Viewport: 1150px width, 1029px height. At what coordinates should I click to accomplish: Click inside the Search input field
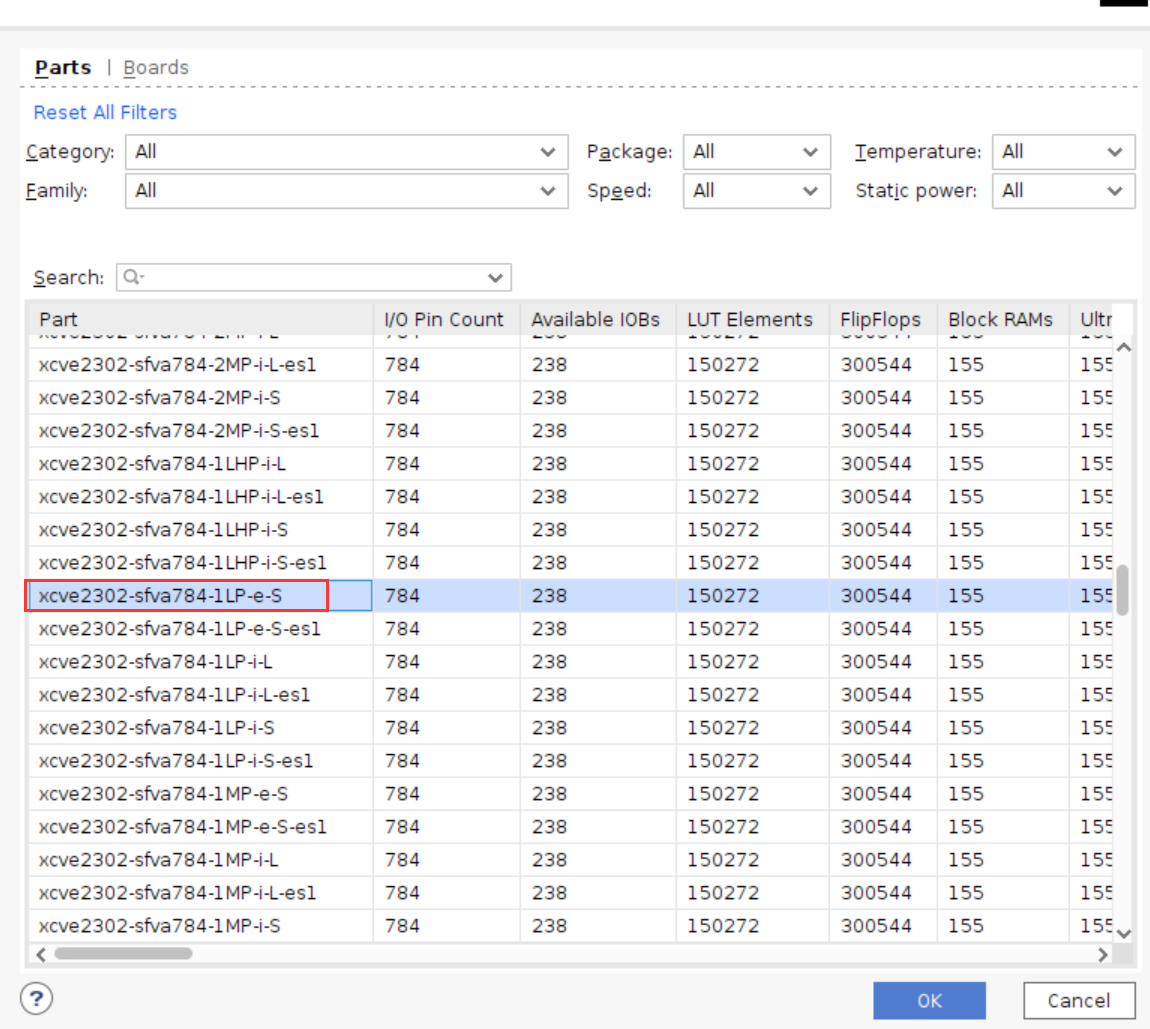click(x=313, y=277)
